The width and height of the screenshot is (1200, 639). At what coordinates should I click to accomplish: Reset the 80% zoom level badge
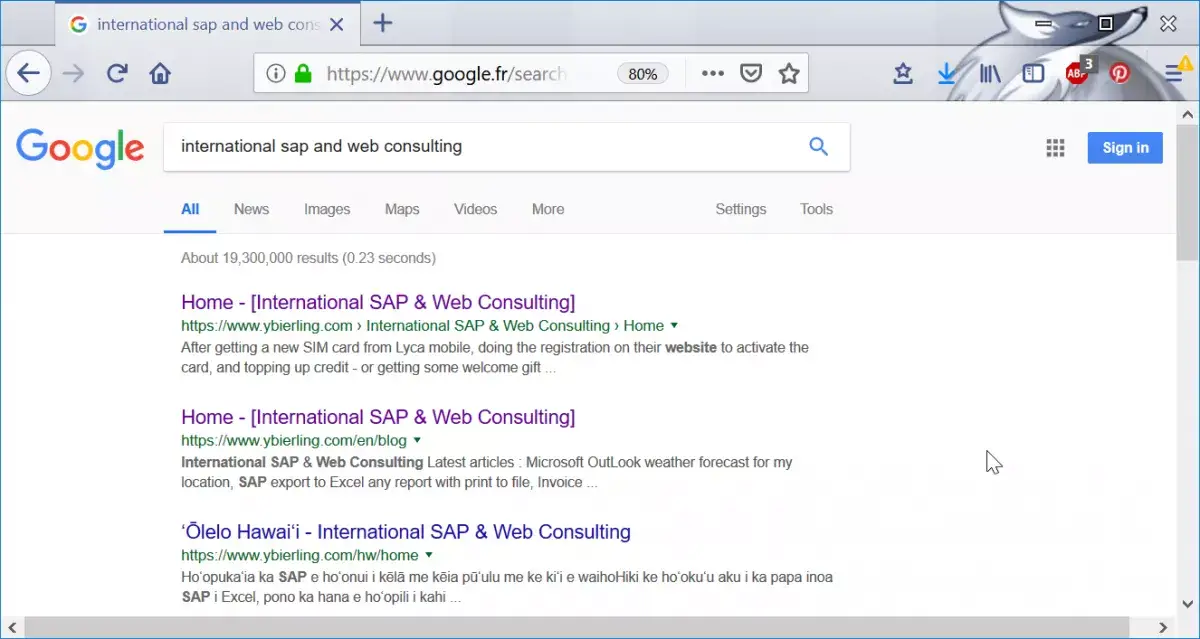pos(643,74)
